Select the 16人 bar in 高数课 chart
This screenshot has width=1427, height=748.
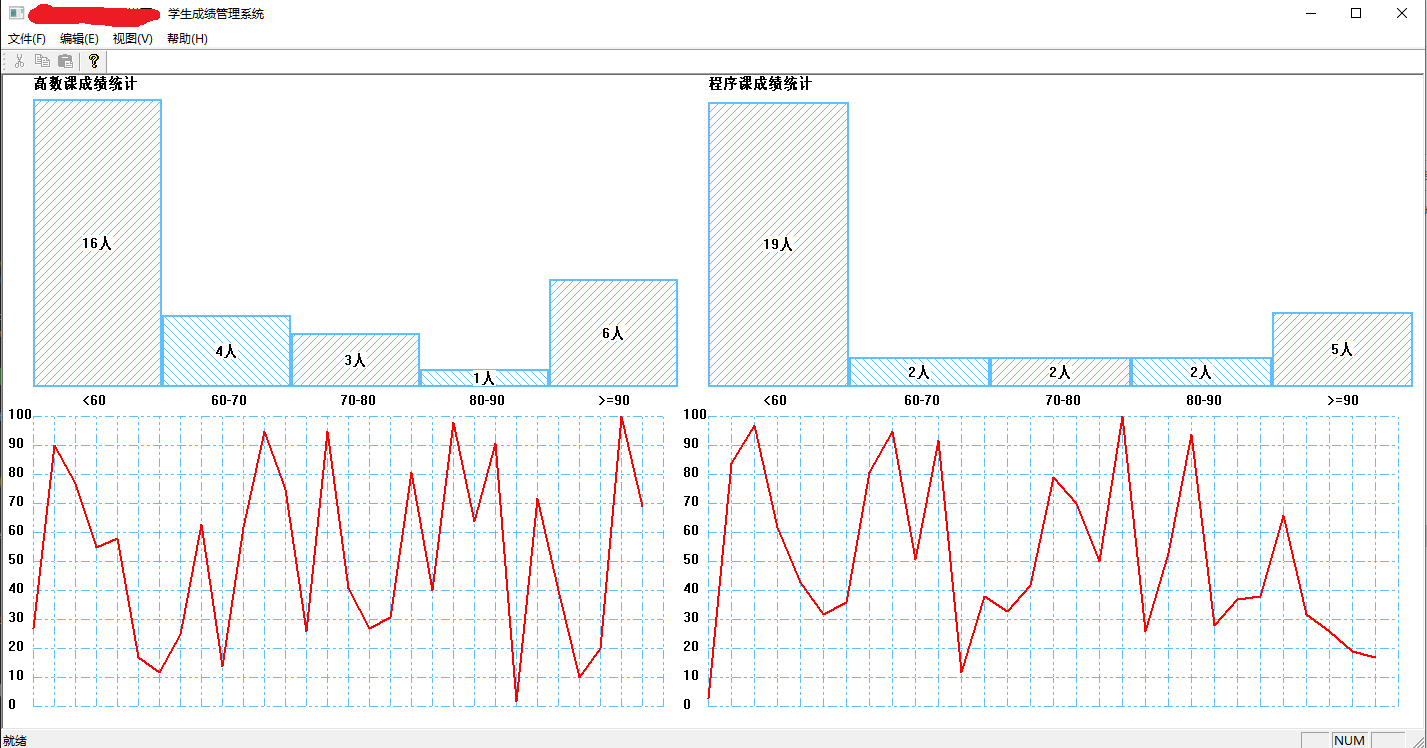(x=97, y=243)
